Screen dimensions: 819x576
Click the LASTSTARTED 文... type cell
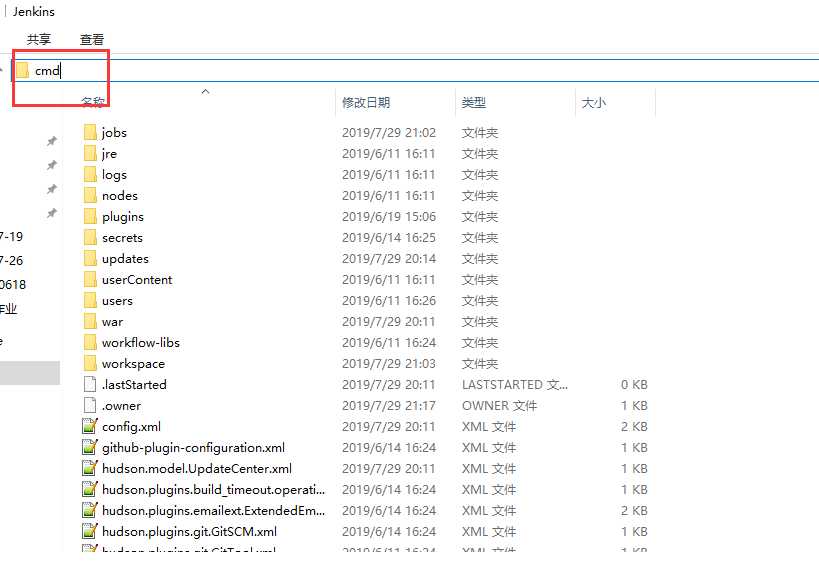coord(514,384)
